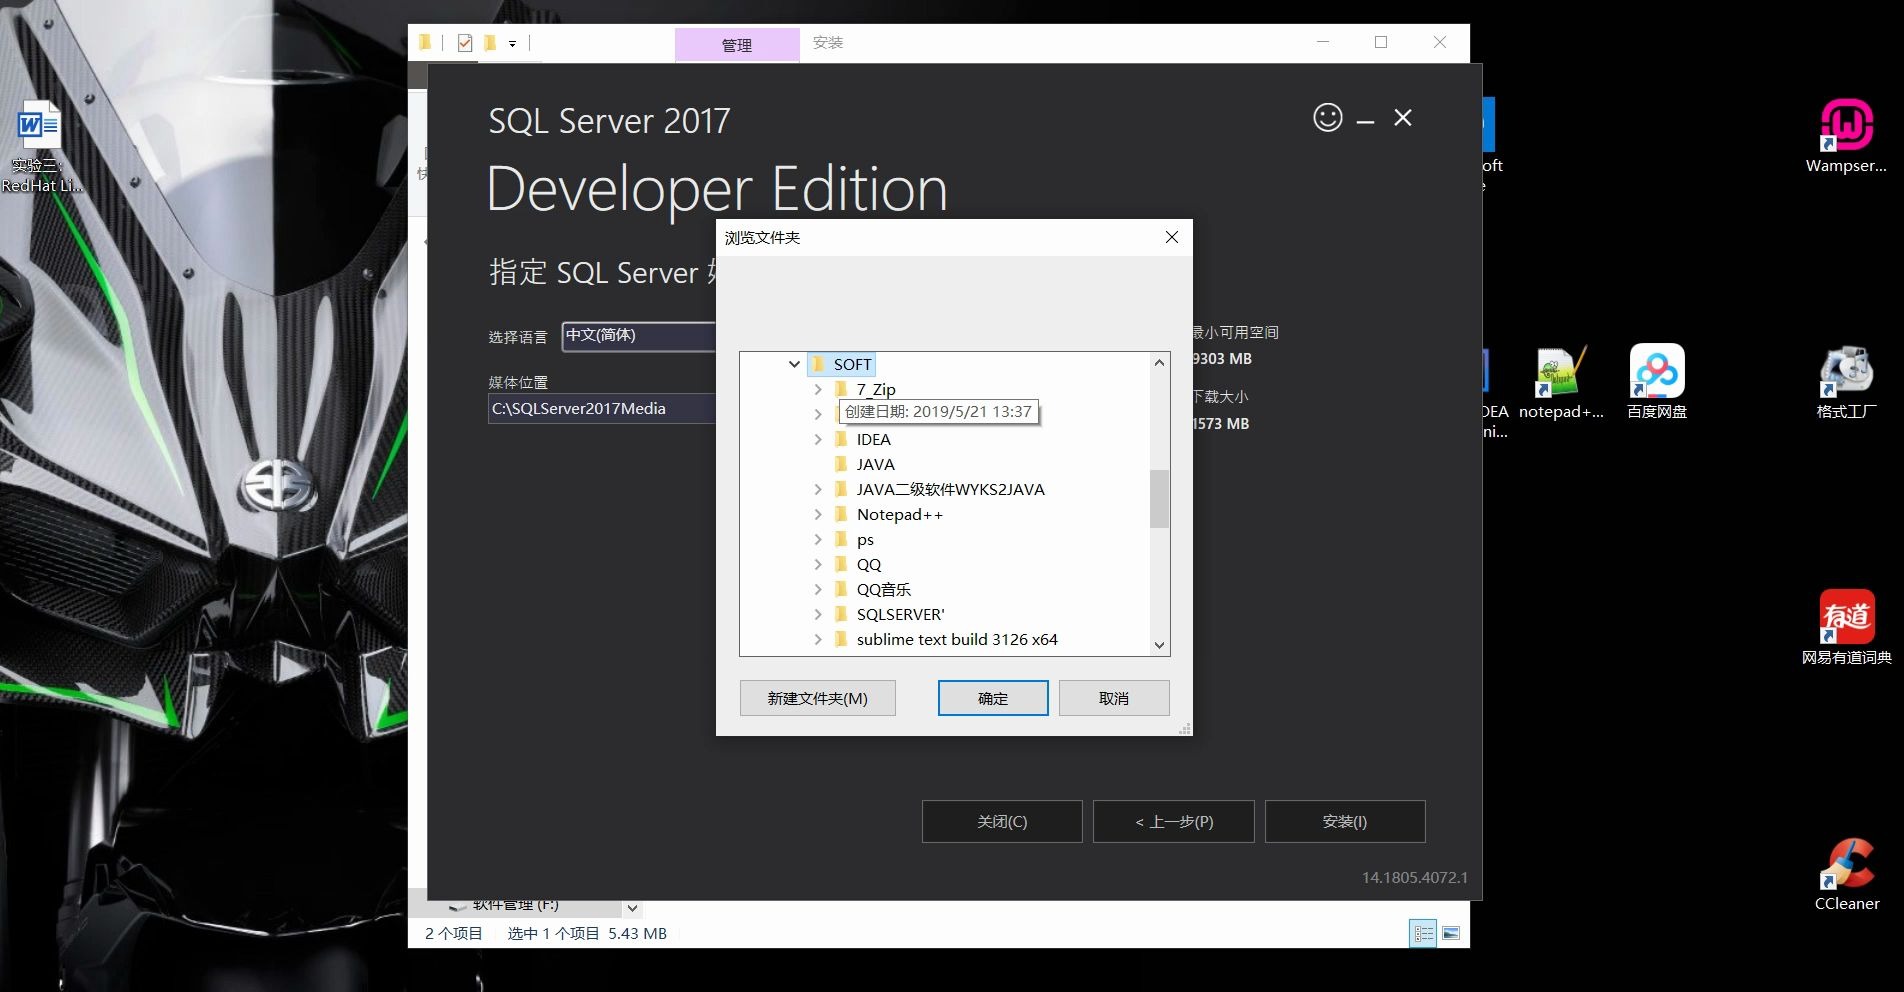Expand the Explorer navigation pane bottom chevron
The width and height of the screenshot is (1904, 992).
(x=632, y=908)
